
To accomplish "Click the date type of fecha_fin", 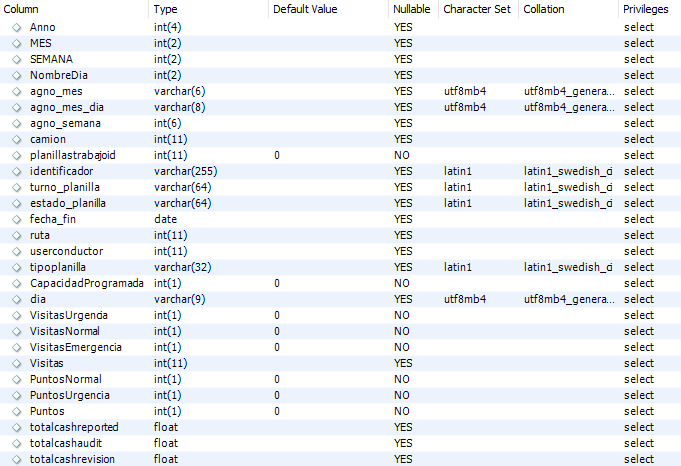I will coord(165,220).
